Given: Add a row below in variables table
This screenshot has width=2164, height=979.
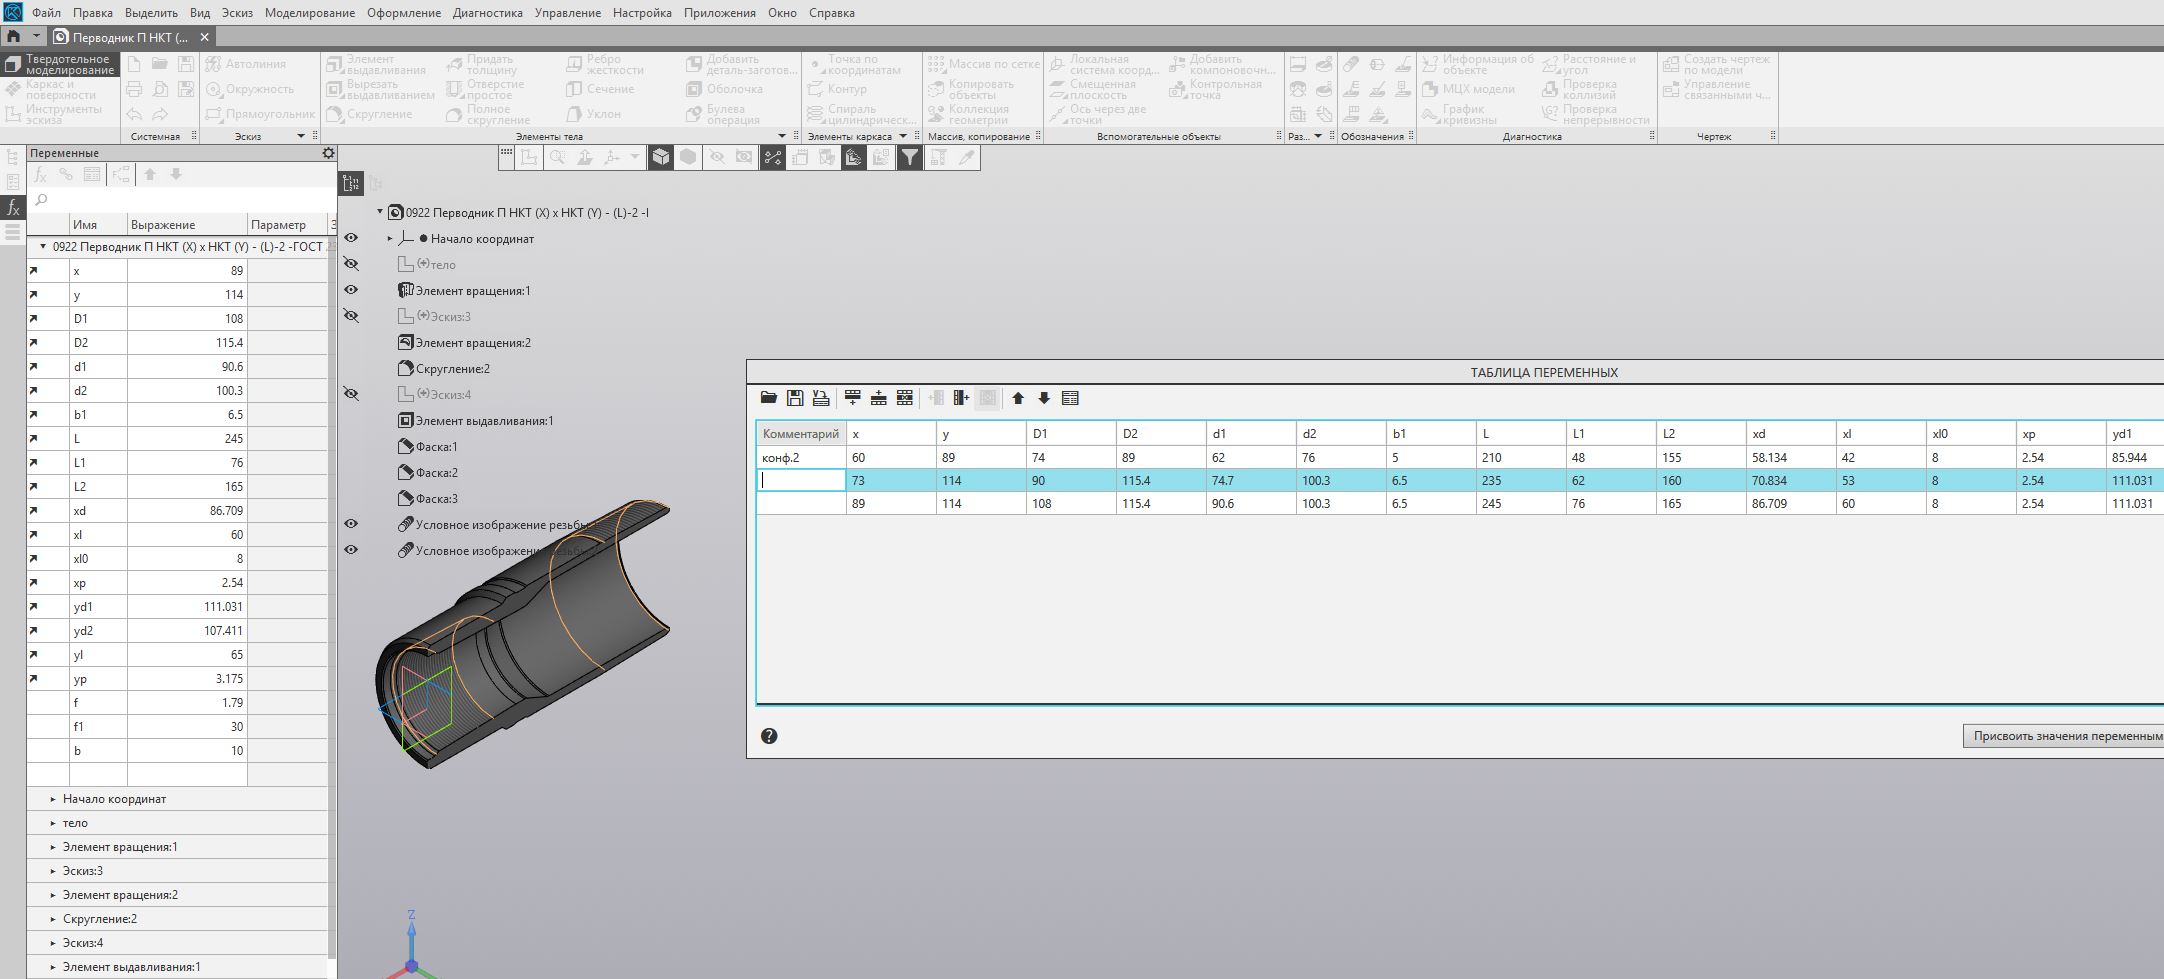Looking at the screenshot, I should coord(853,398).
